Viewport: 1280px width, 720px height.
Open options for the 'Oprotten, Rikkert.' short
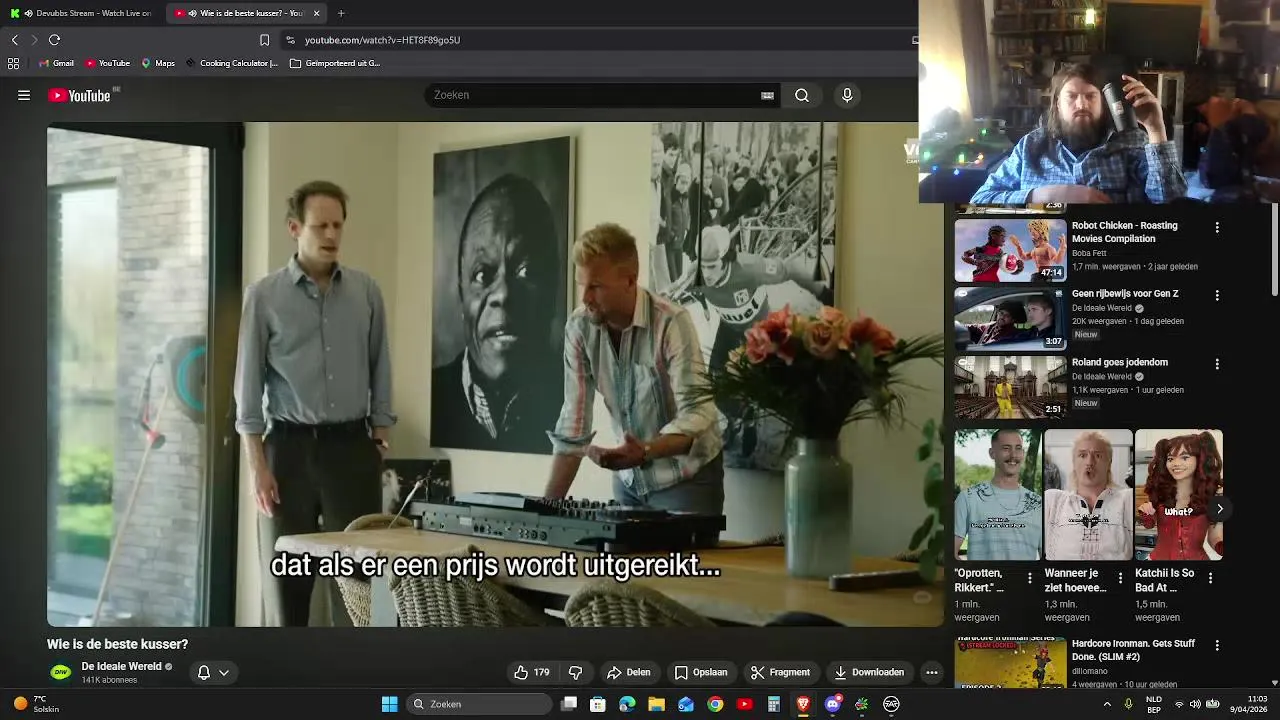[x=1030, y=578]
